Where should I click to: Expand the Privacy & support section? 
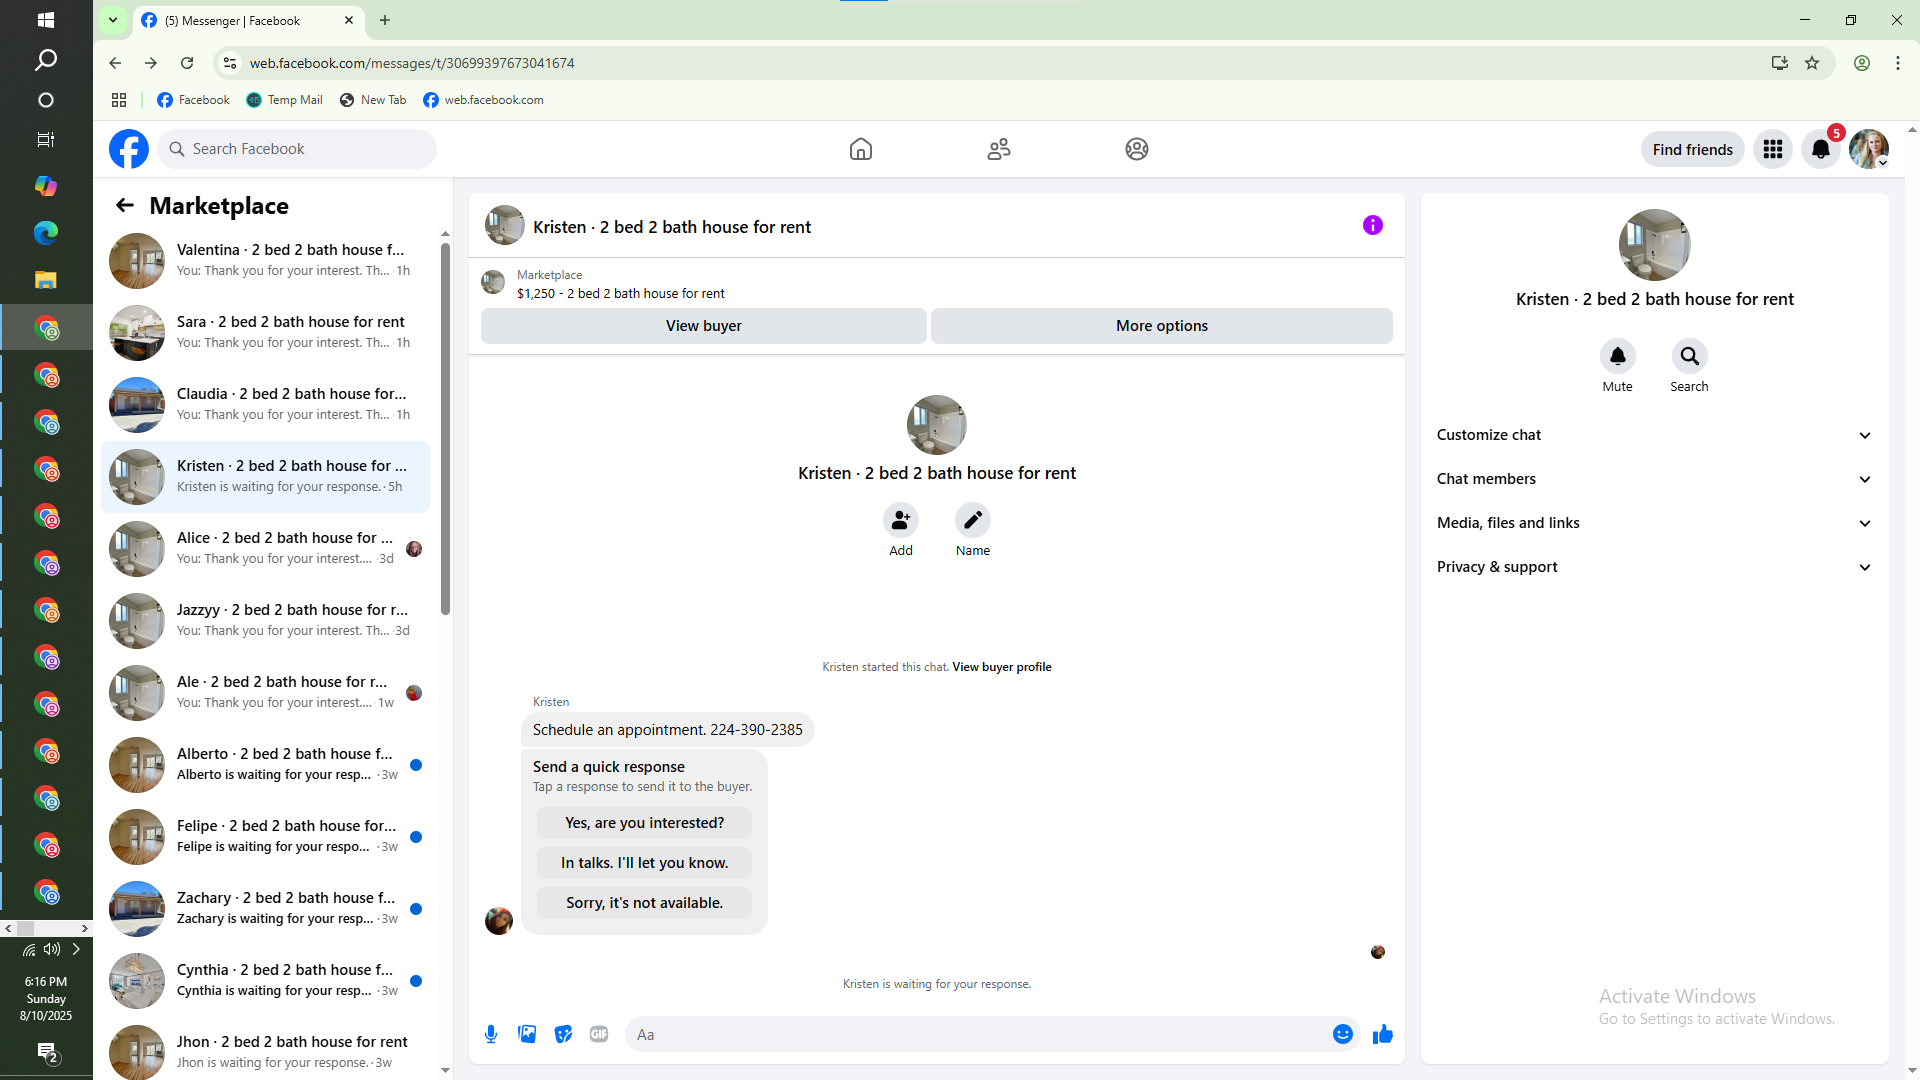[x=1654, y=567]
